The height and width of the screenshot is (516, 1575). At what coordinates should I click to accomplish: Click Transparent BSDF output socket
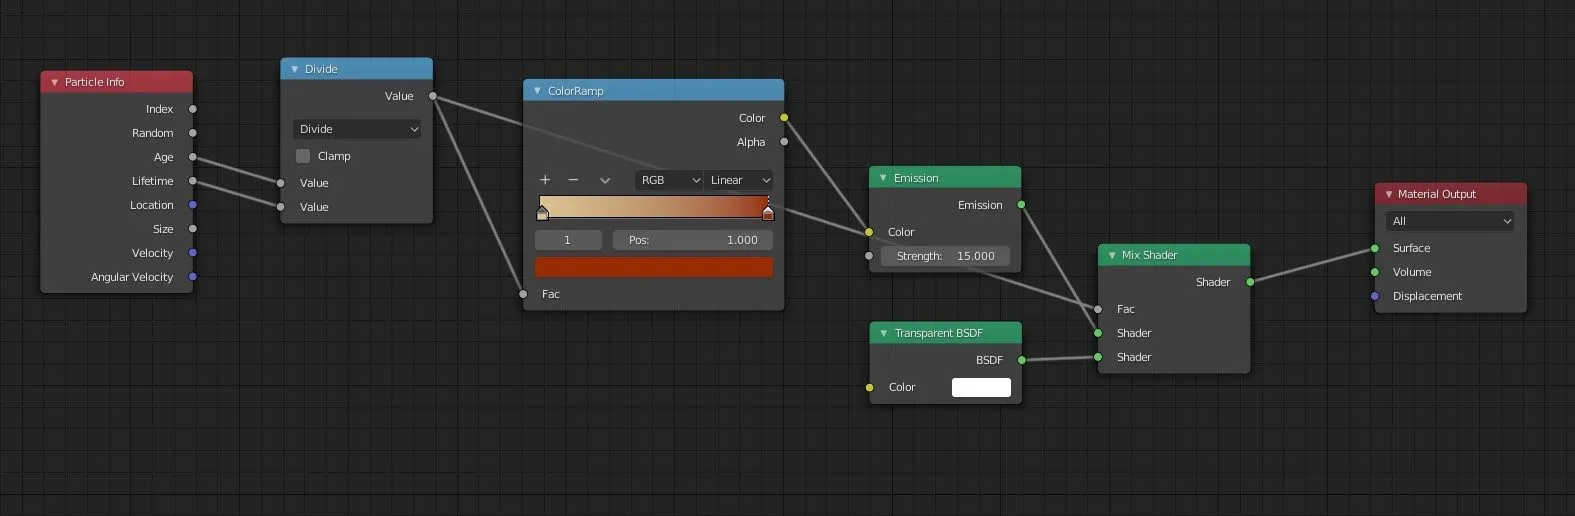pos(1021,360)
